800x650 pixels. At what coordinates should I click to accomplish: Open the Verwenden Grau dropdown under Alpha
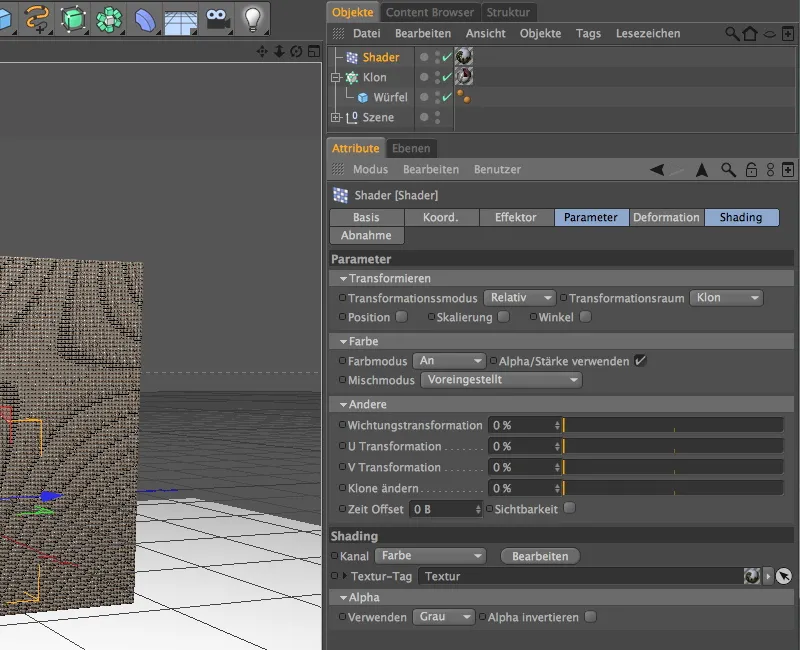(x=442, y=617)
